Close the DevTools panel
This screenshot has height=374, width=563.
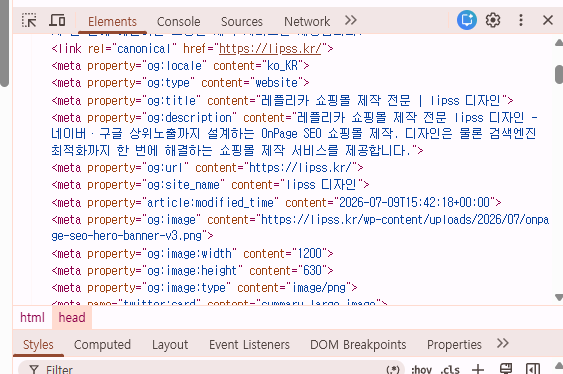548,20
